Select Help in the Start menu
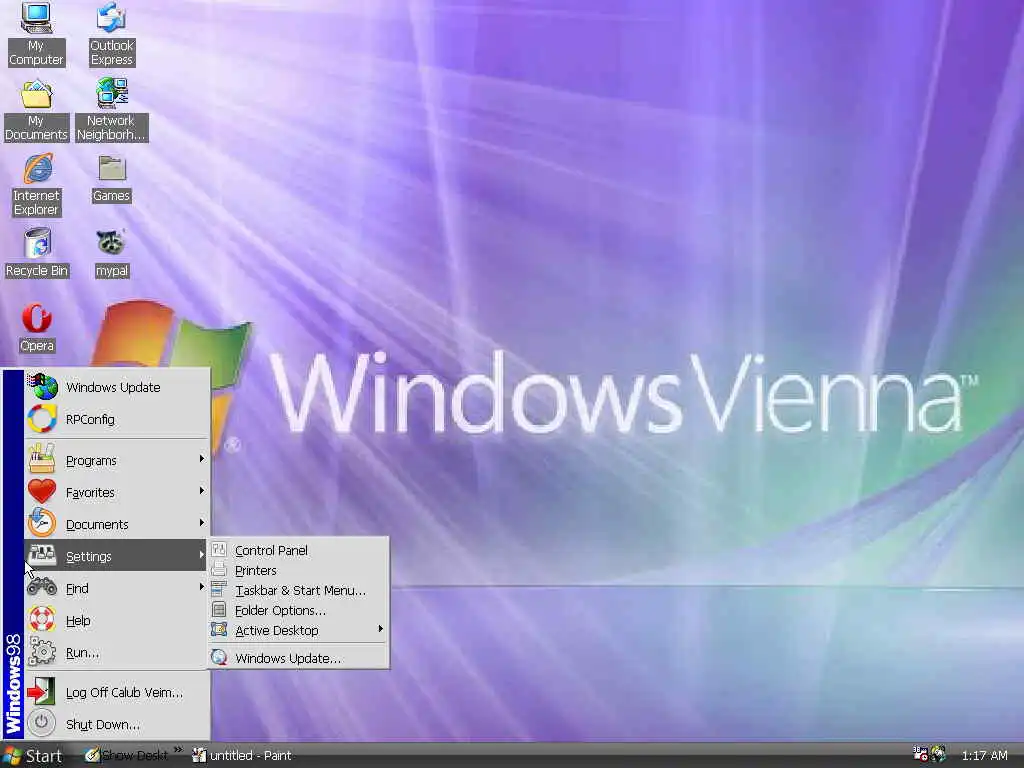The width and height of the screenshot is (1024, 768). [116, 620]
